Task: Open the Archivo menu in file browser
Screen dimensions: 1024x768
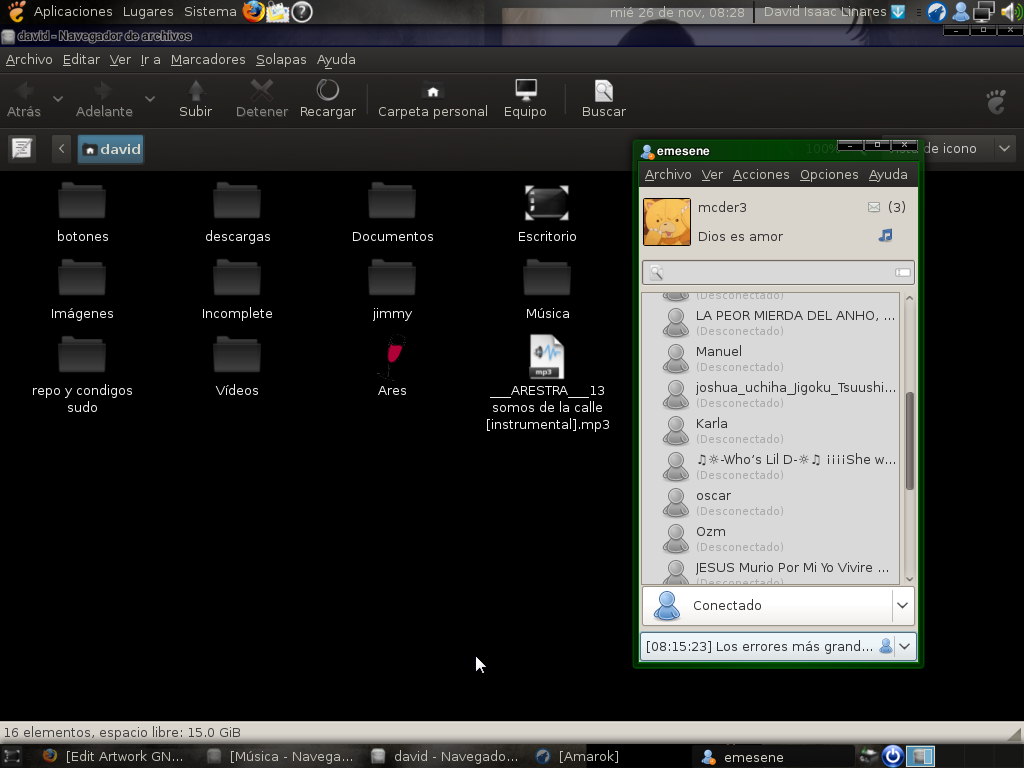Action: [x=29, y=59]
